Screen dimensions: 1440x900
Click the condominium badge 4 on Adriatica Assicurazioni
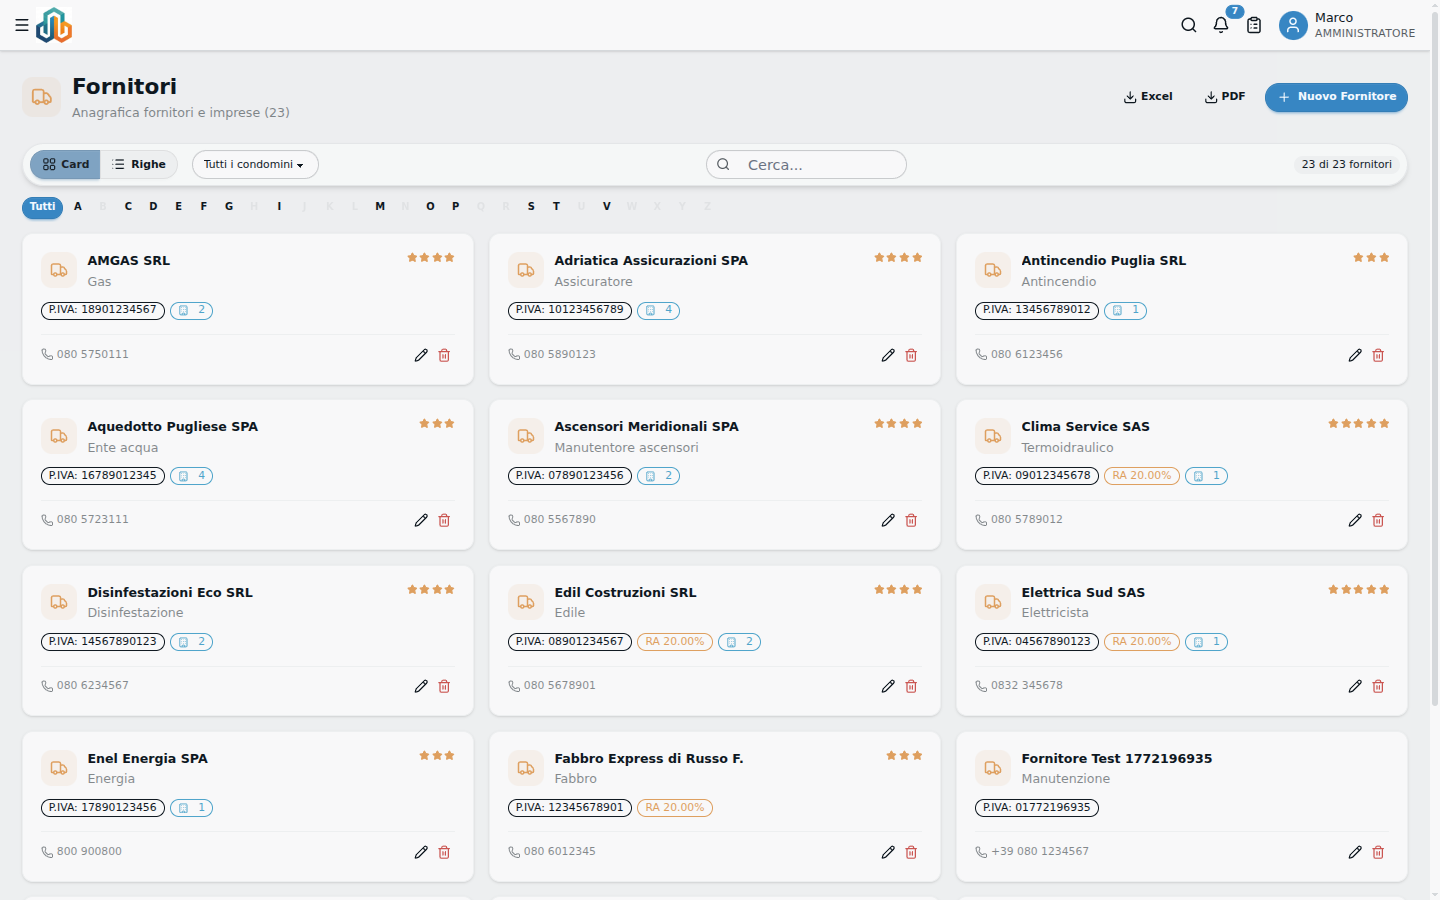[658, 310]
